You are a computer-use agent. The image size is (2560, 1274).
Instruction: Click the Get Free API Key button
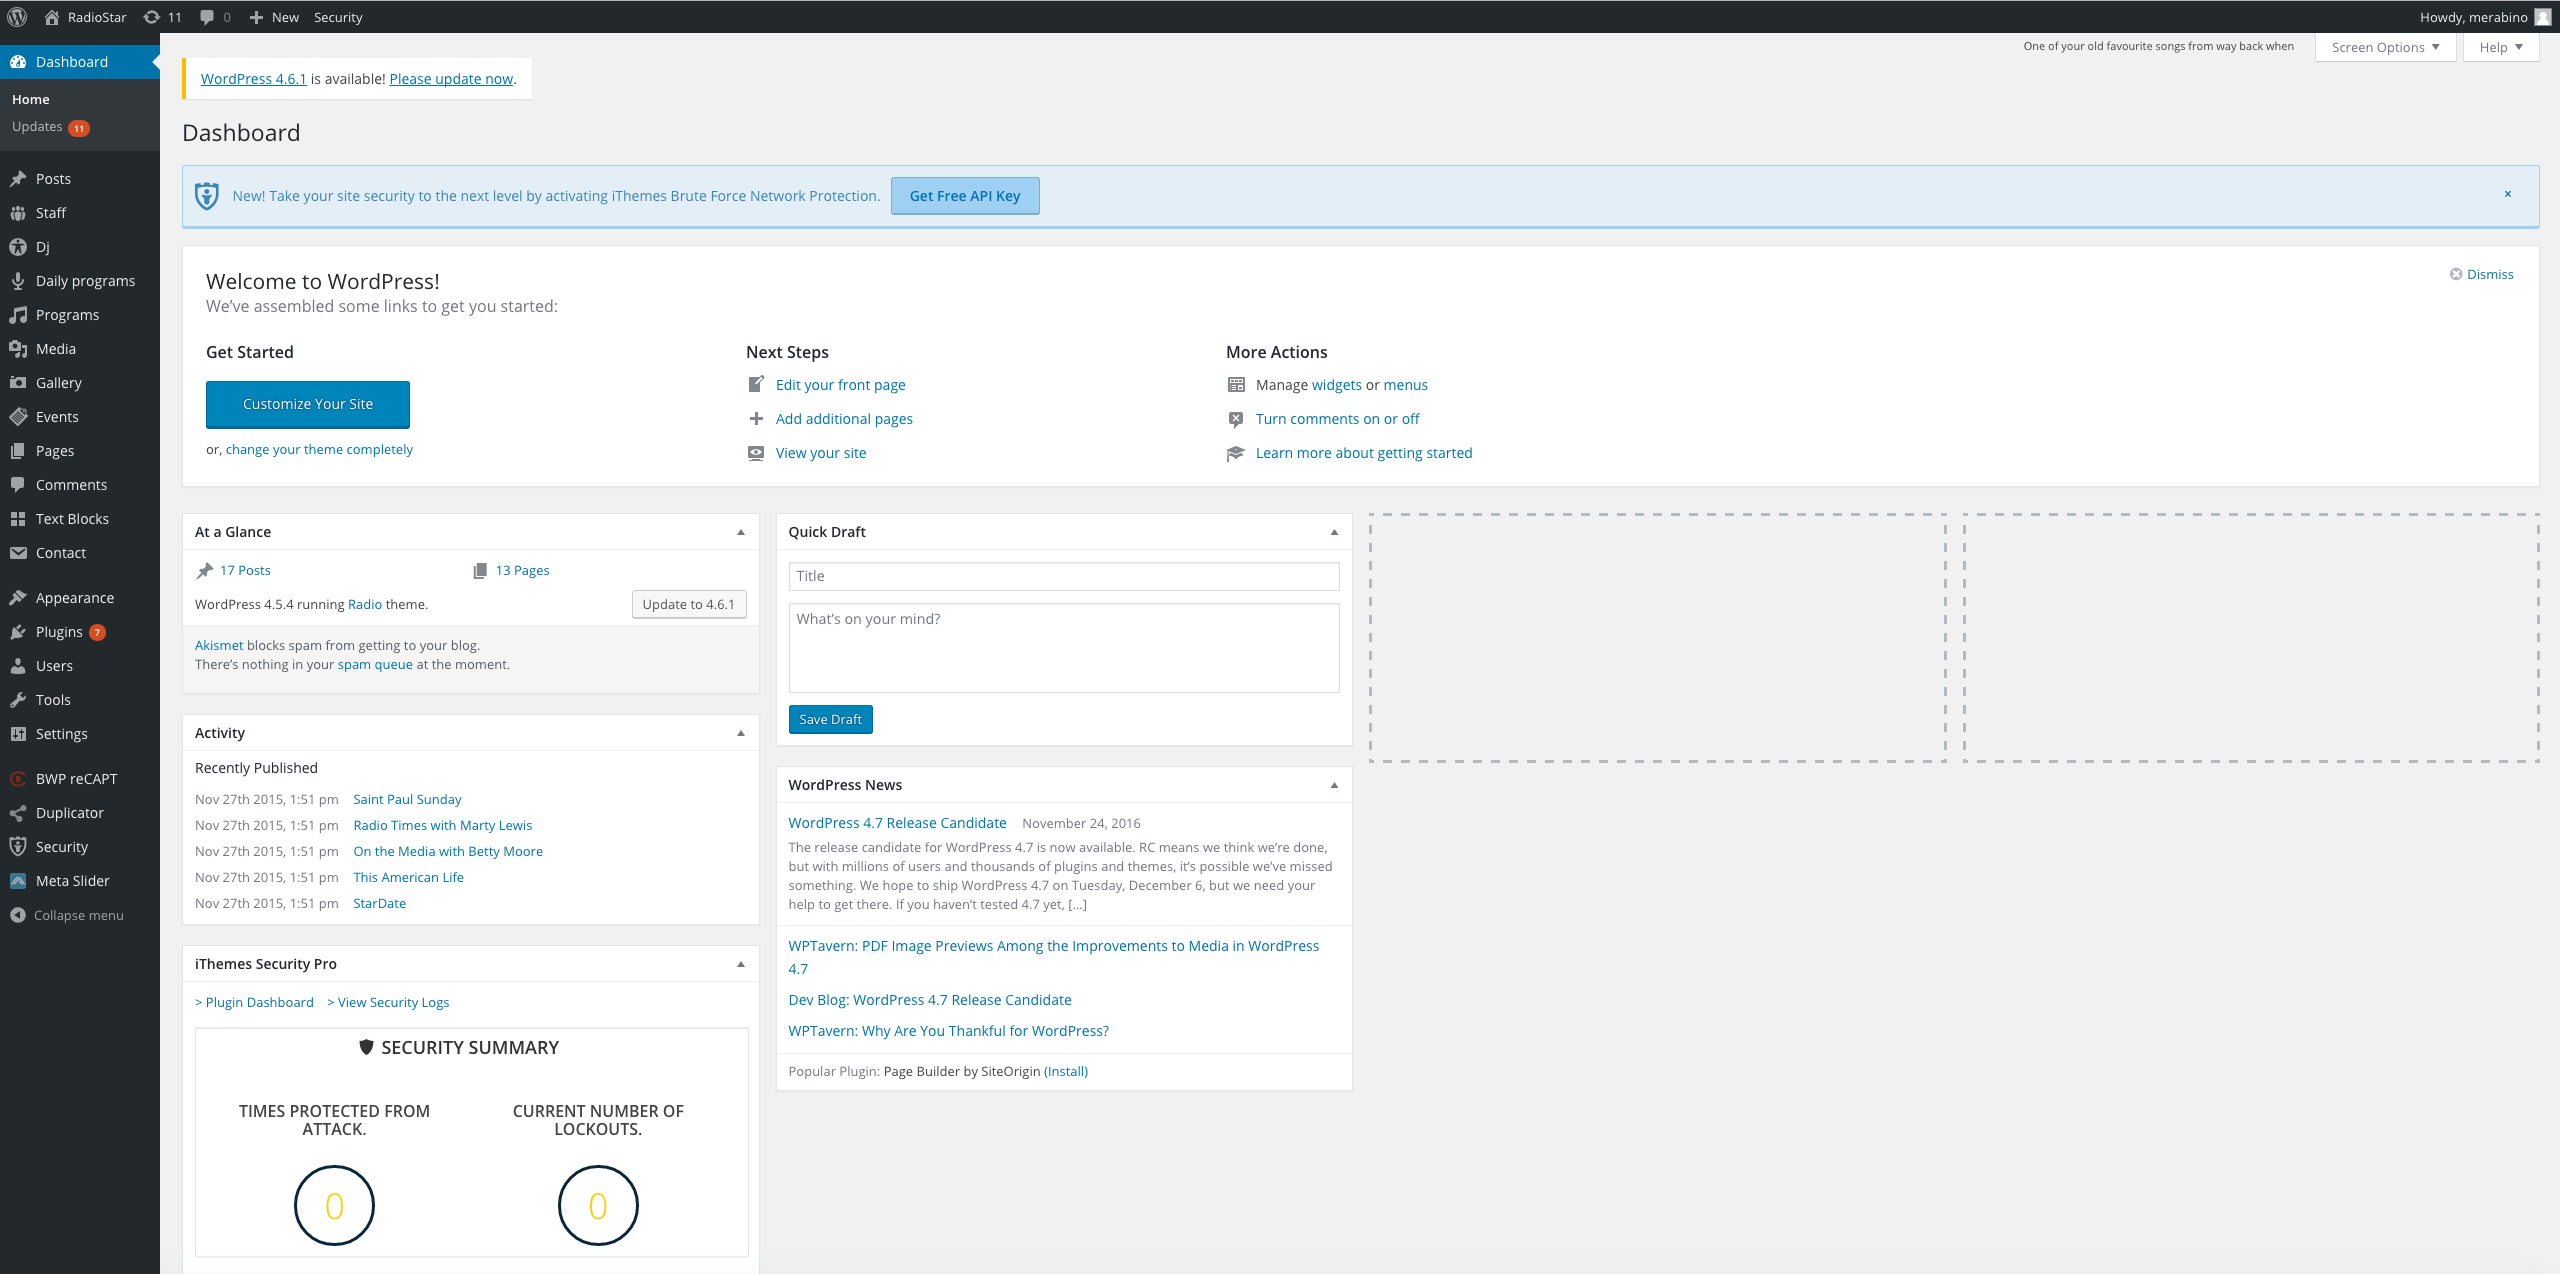point(965,196)
